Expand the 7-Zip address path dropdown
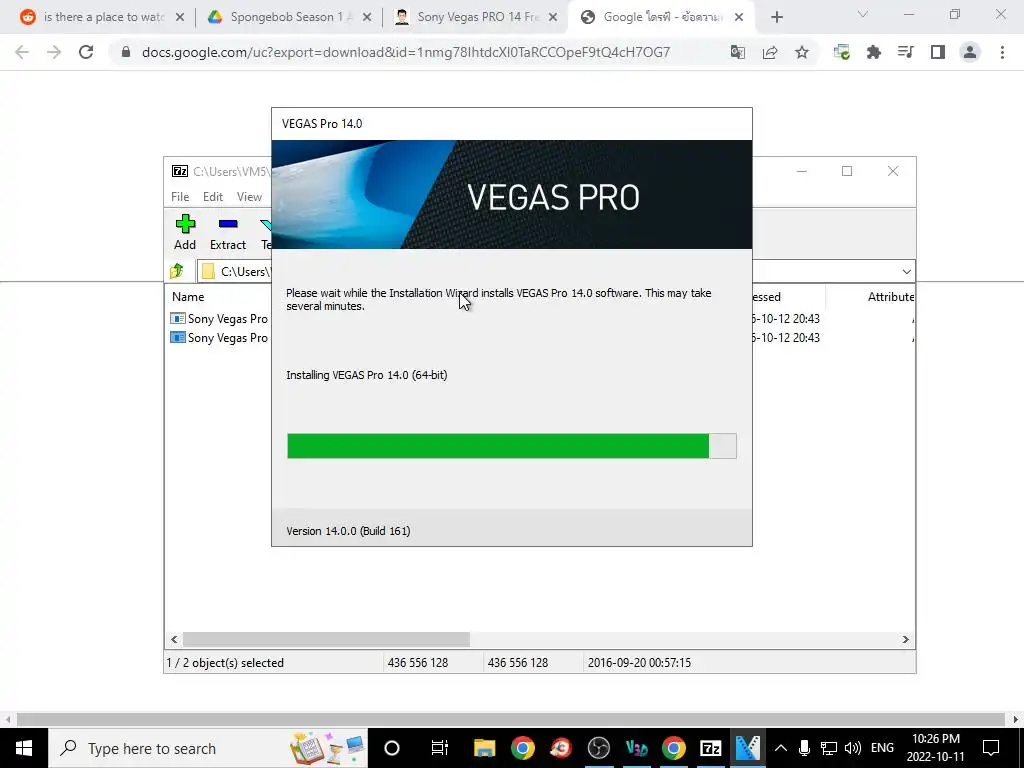 point(906,271)
